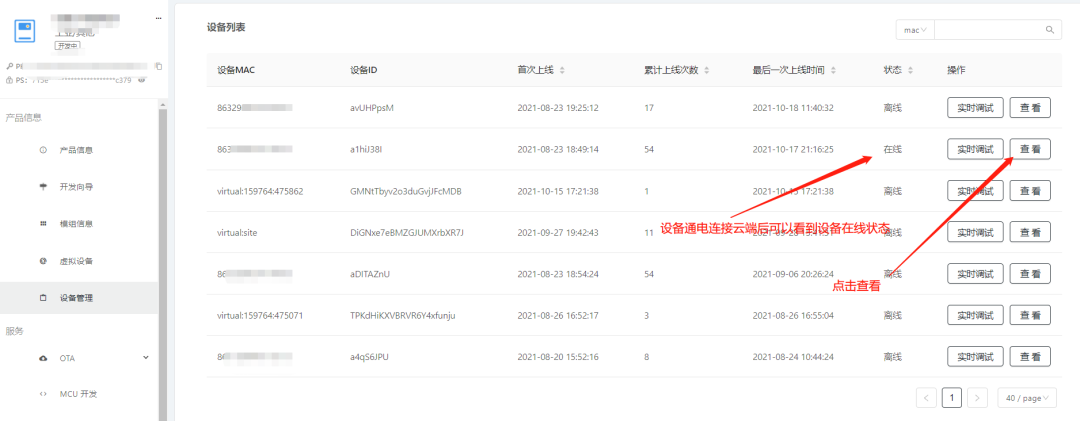Click the sidebar scrollbar up arrow
This screenshot has height=421, width=1080.
click(x=163, y=104)
